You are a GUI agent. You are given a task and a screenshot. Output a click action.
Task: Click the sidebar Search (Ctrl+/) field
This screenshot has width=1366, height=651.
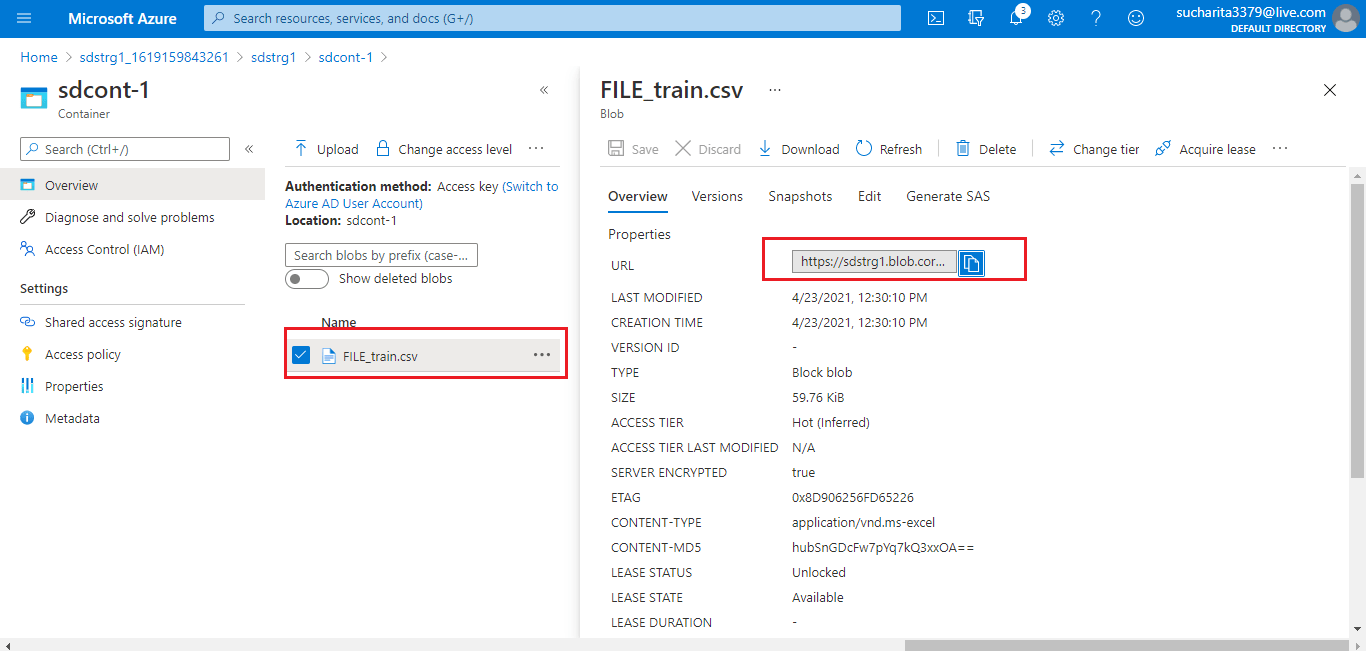125,149
